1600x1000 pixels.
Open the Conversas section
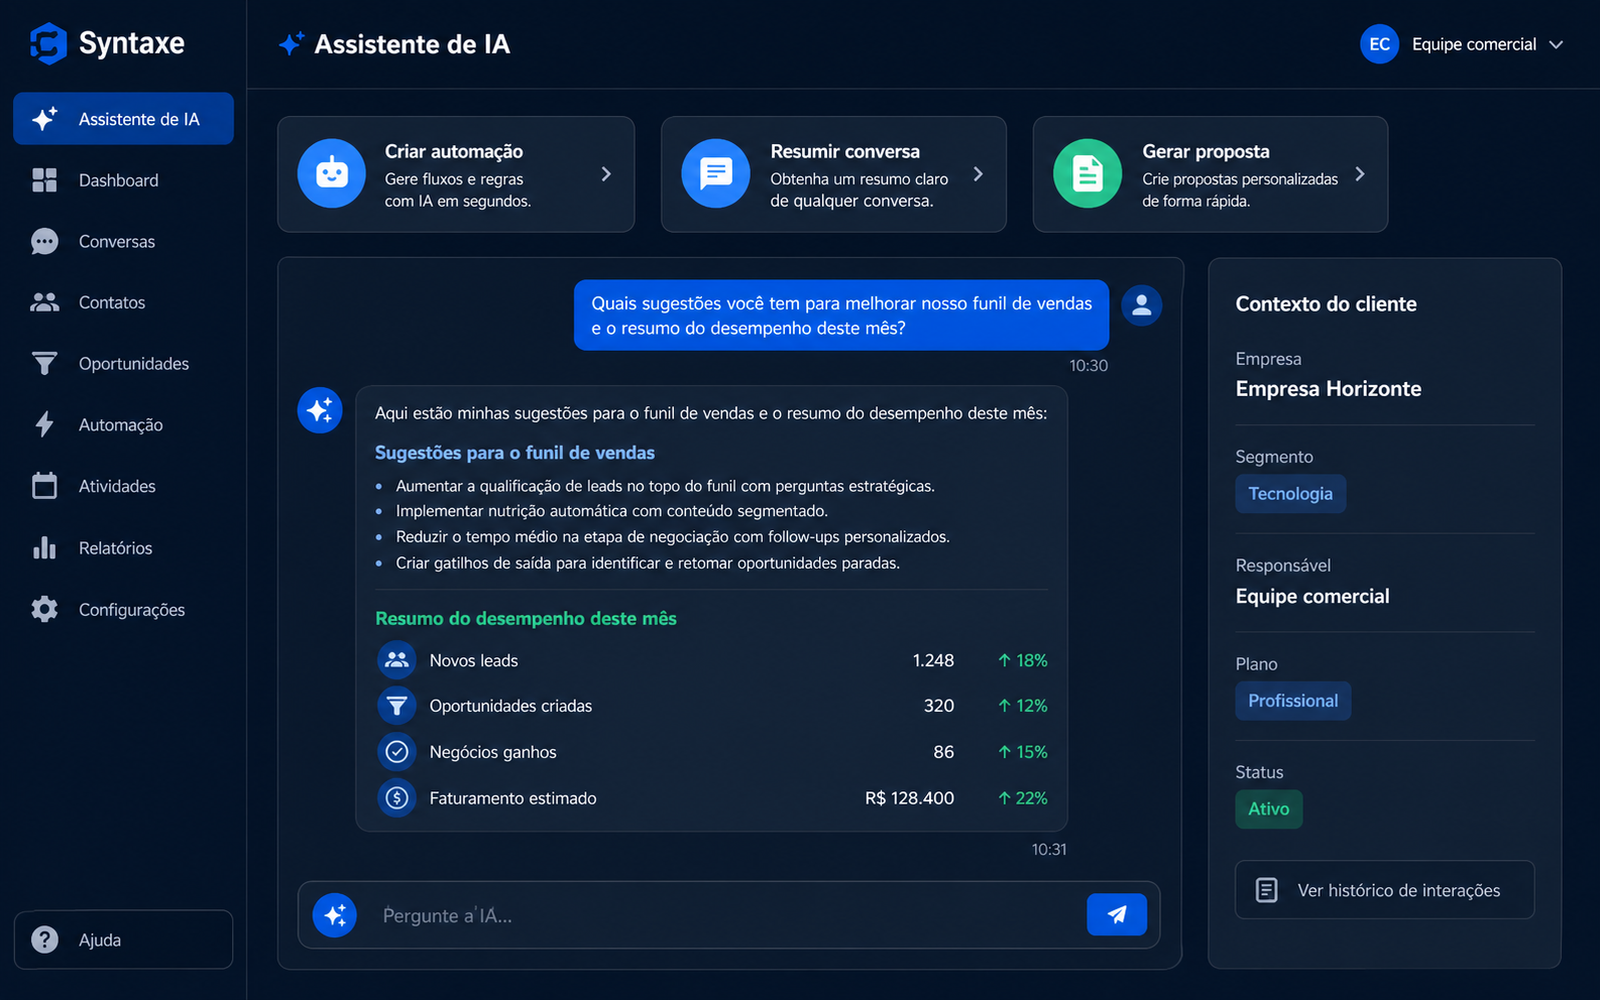pos(123,241)
